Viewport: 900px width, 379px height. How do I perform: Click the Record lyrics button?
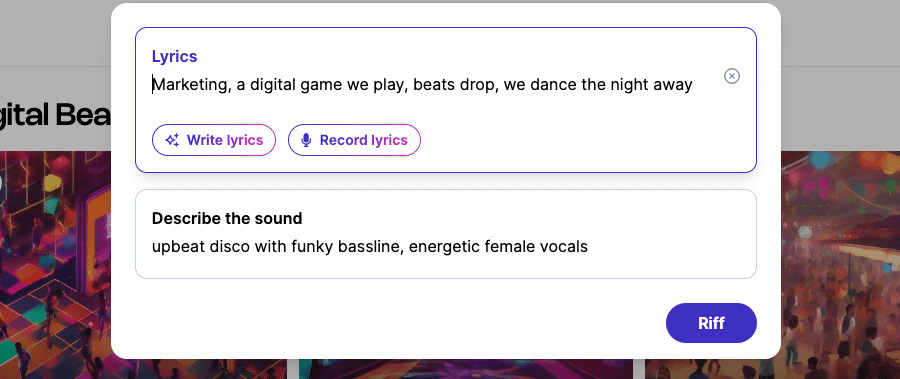coord(354,140)
